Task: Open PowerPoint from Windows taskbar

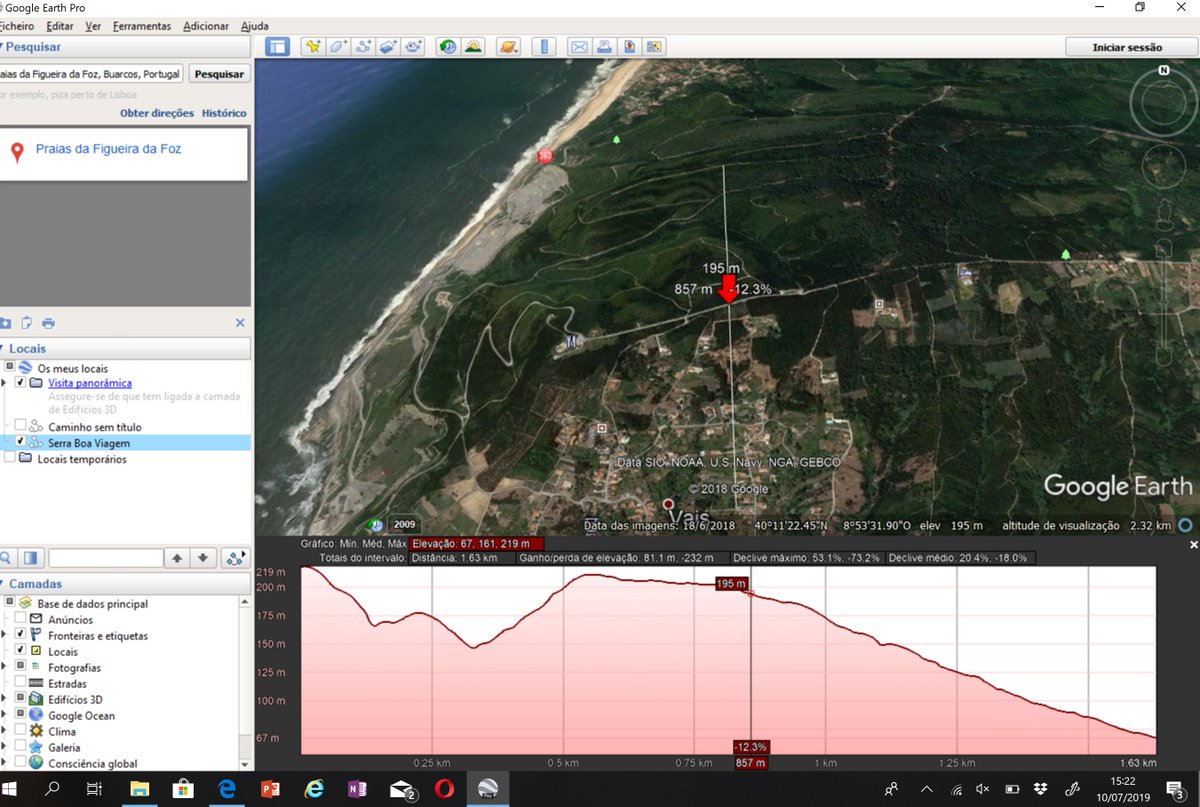Action: (x=269, y=789)
